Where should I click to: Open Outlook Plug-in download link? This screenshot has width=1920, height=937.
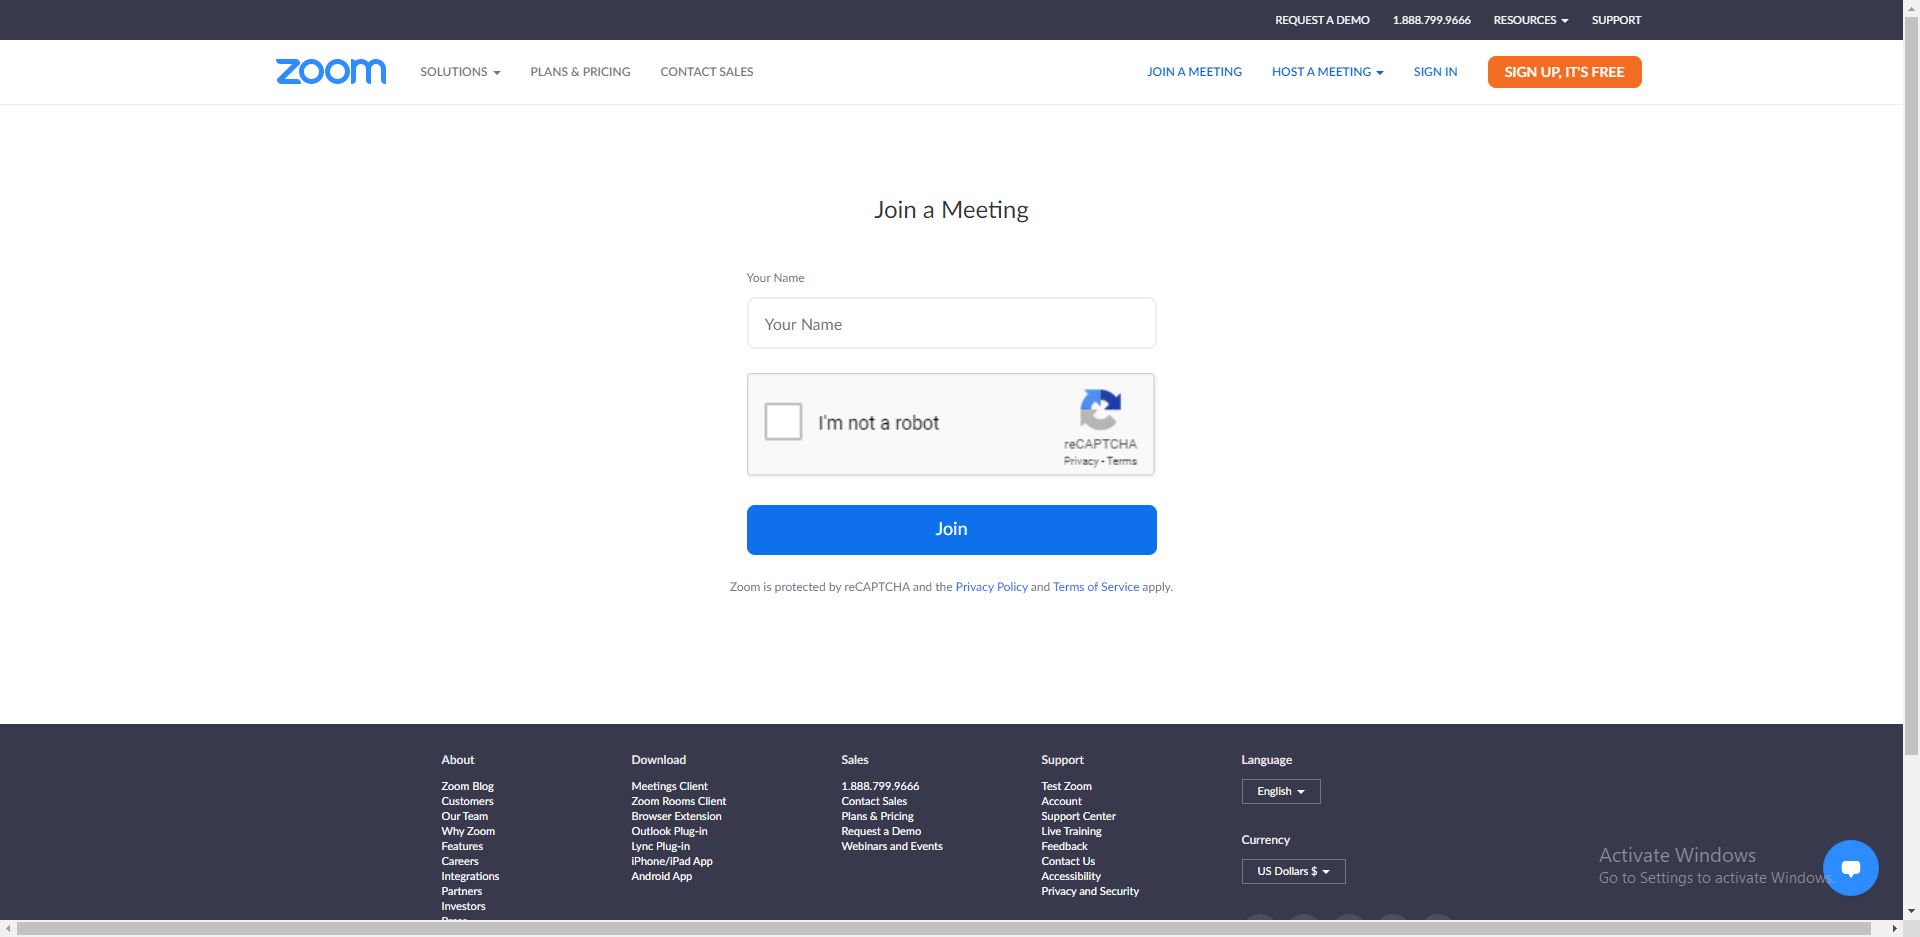pyautogui.click(x=670, y=831)
